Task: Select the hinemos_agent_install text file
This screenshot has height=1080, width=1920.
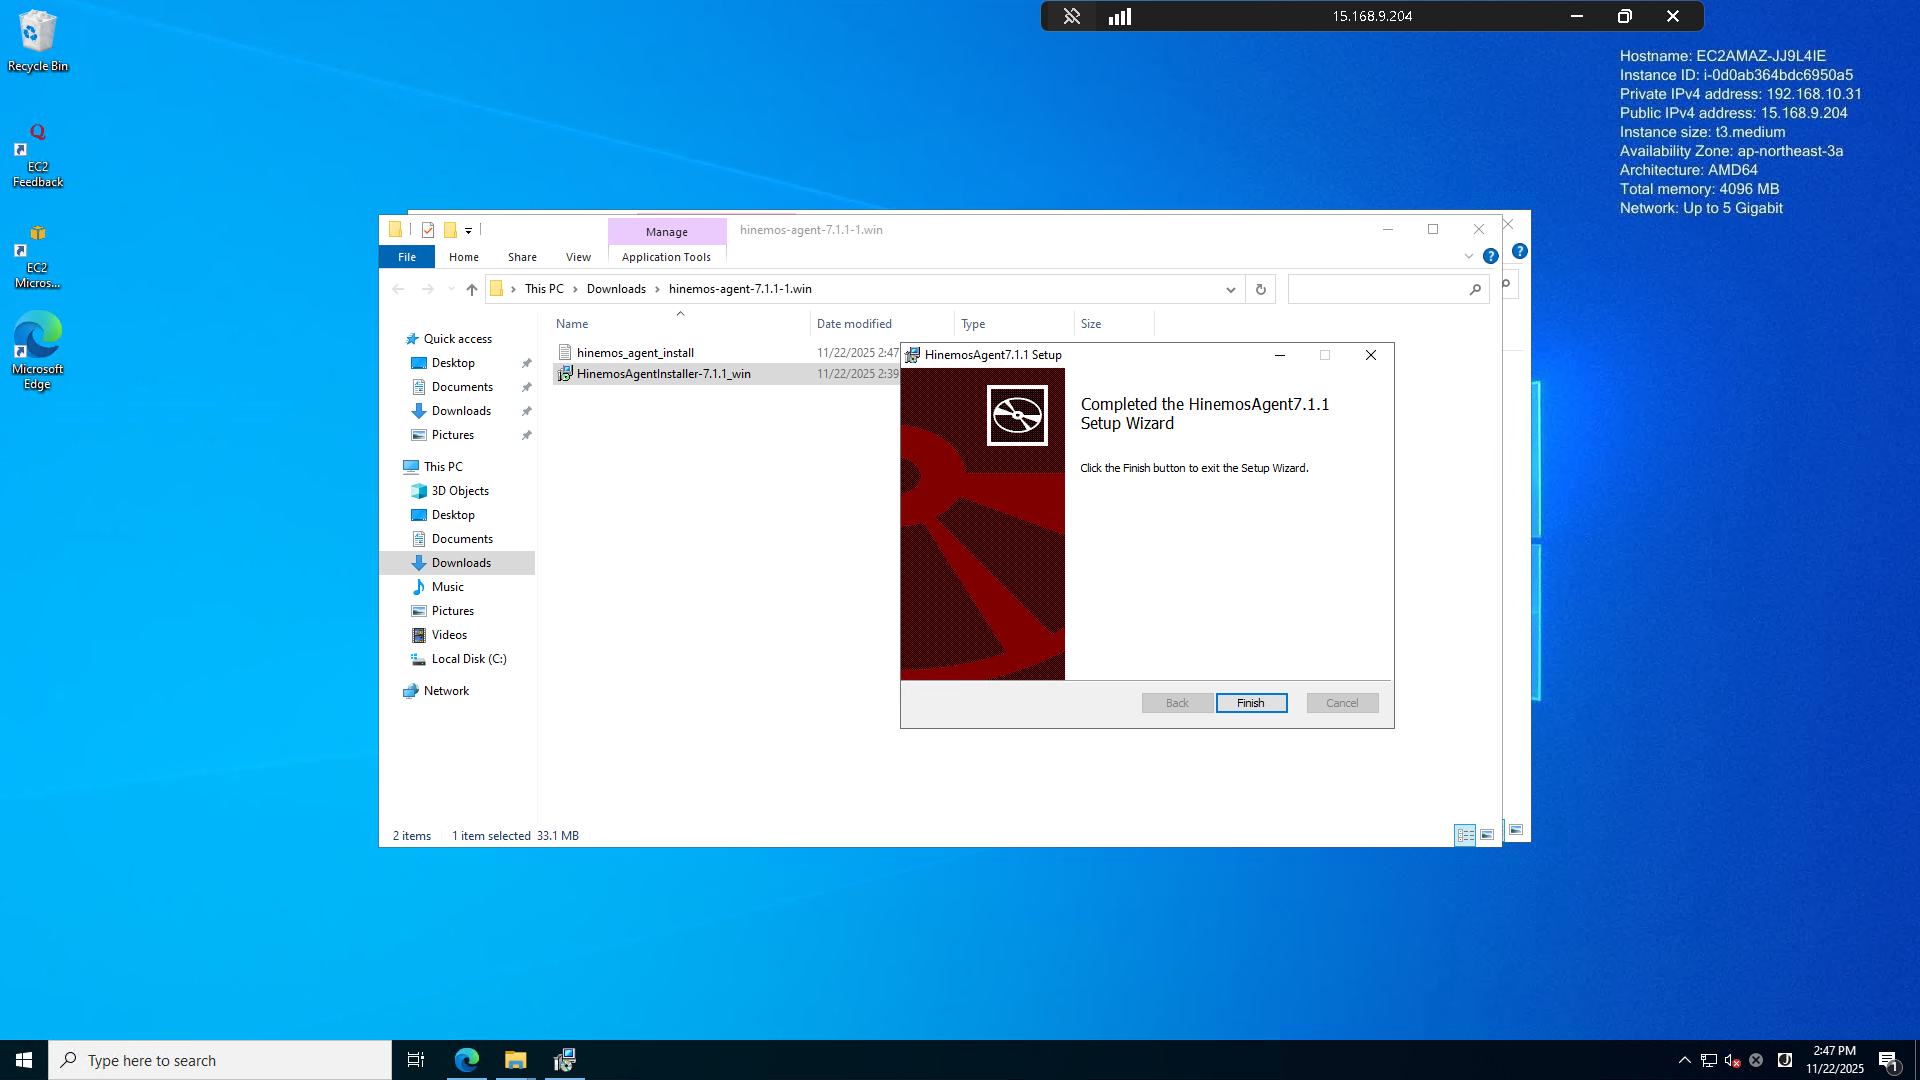Action: (634, 353)
